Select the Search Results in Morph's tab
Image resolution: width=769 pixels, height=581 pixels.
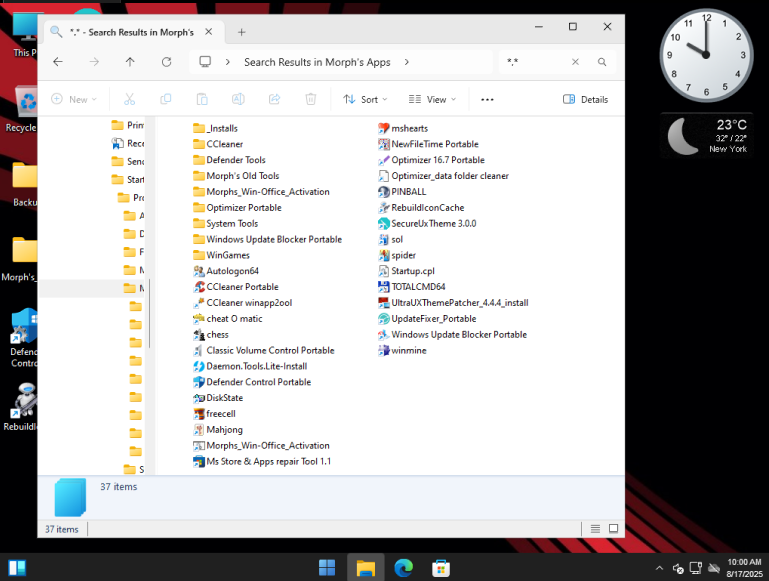(x=131, y=32)
